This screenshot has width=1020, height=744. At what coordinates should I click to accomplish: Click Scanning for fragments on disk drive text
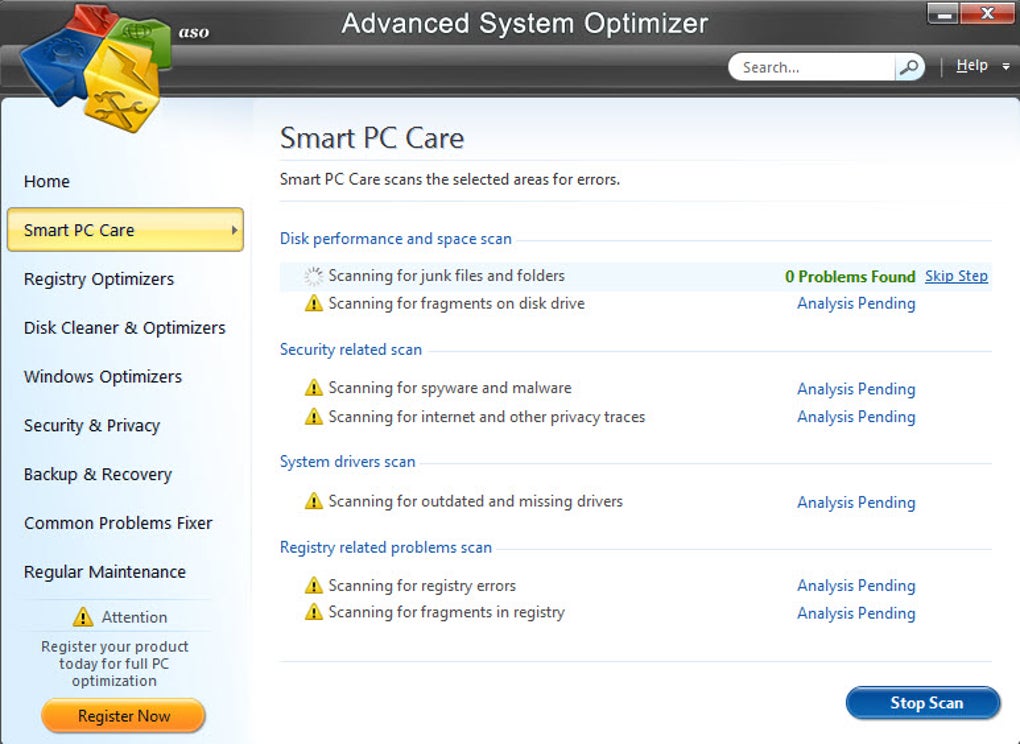(457, 304)
